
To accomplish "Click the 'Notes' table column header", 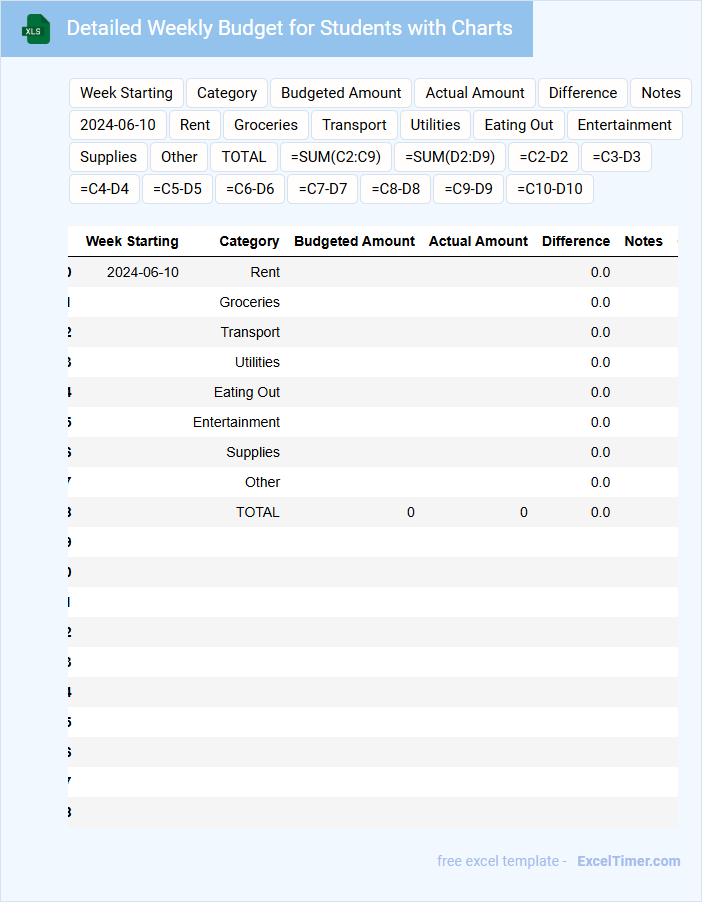I will tap(643, 241).
